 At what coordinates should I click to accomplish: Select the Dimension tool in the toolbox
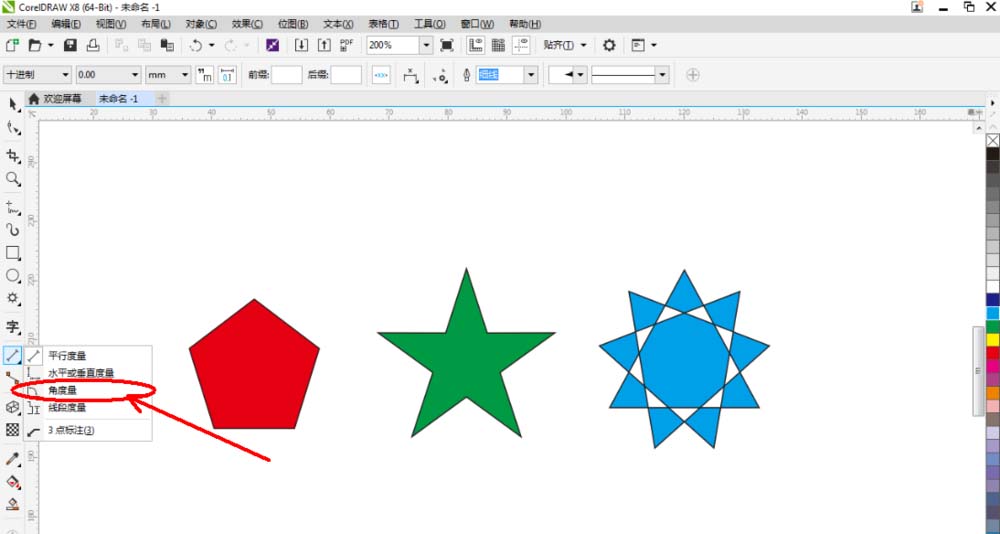[13, 355]
